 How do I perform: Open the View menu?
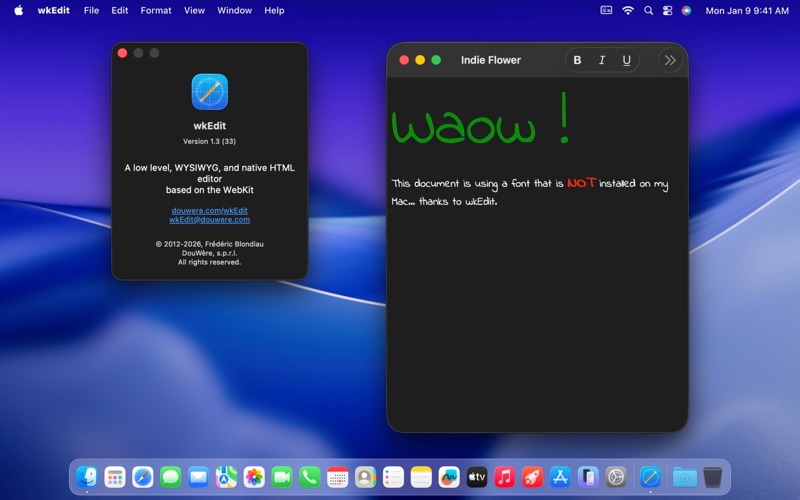point(194,10)
